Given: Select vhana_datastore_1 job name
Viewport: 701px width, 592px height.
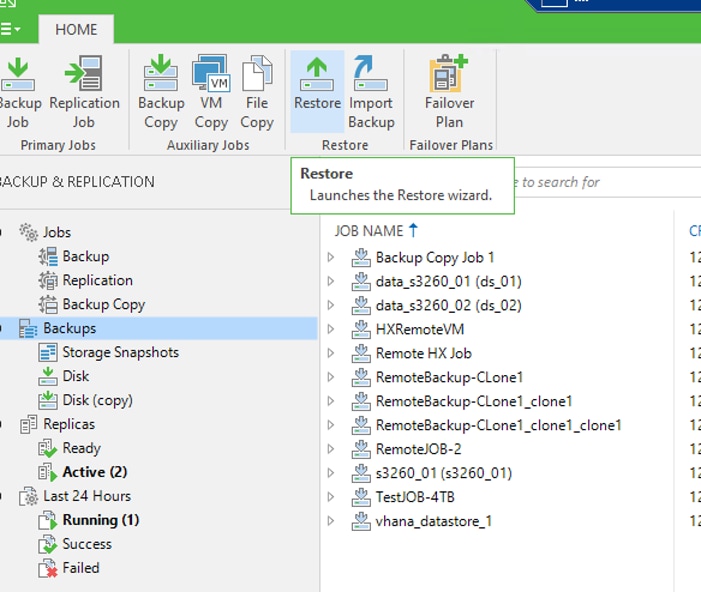Looking at the screenshot, I should [x=434, y=521].
